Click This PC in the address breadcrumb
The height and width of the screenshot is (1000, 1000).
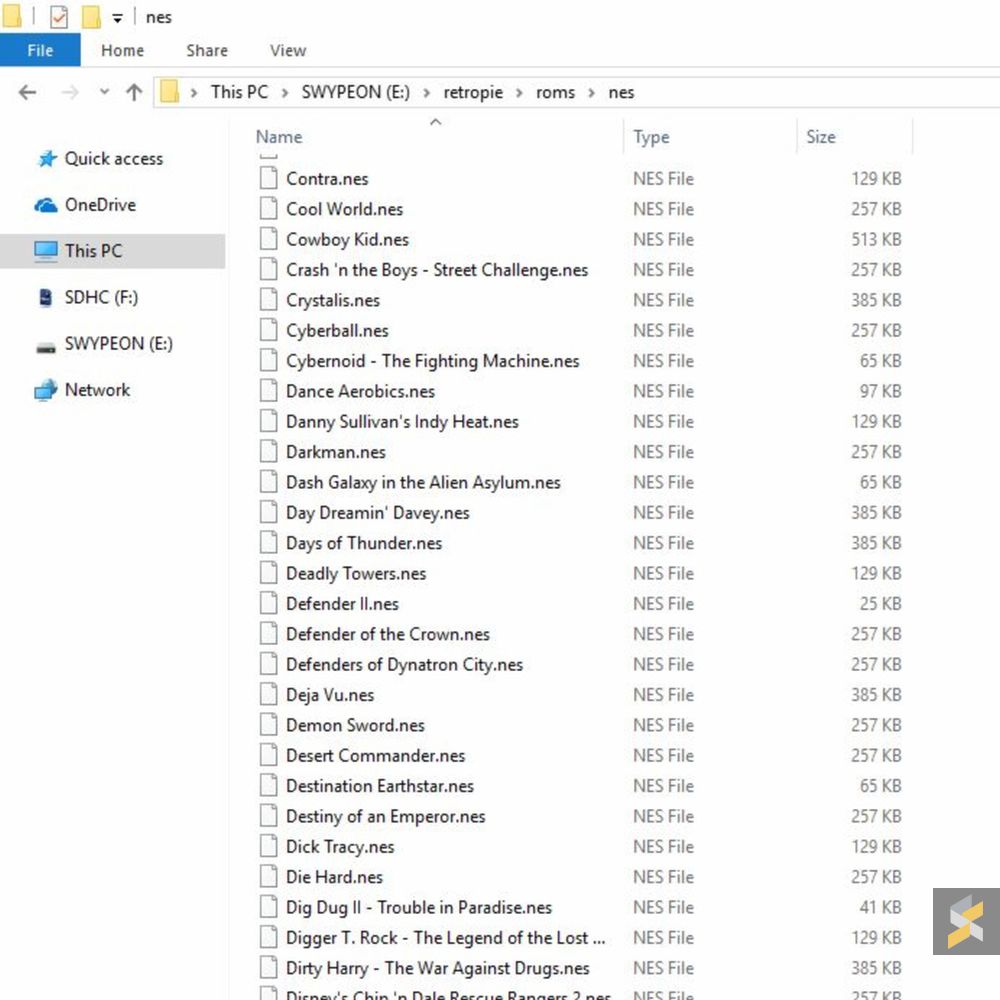(x=240, y=92)
